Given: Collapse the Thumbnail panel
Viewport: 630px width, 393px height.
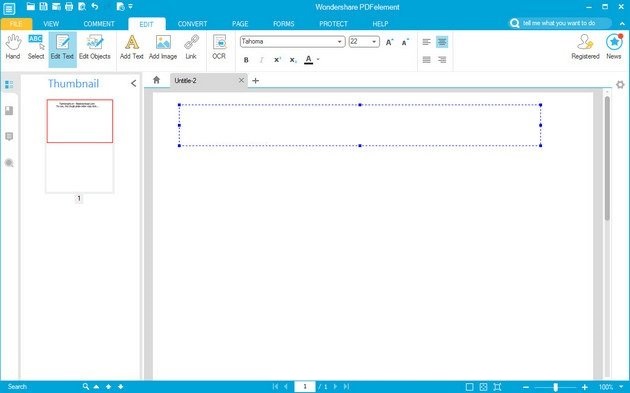Looking at the screenshot, I should coord(133,83).
